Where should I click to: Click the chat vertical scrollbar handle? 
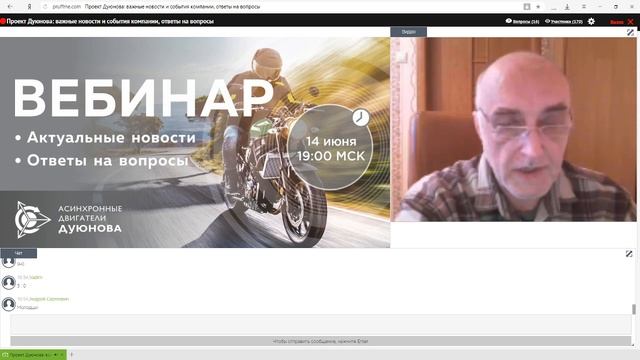point(633,309)
